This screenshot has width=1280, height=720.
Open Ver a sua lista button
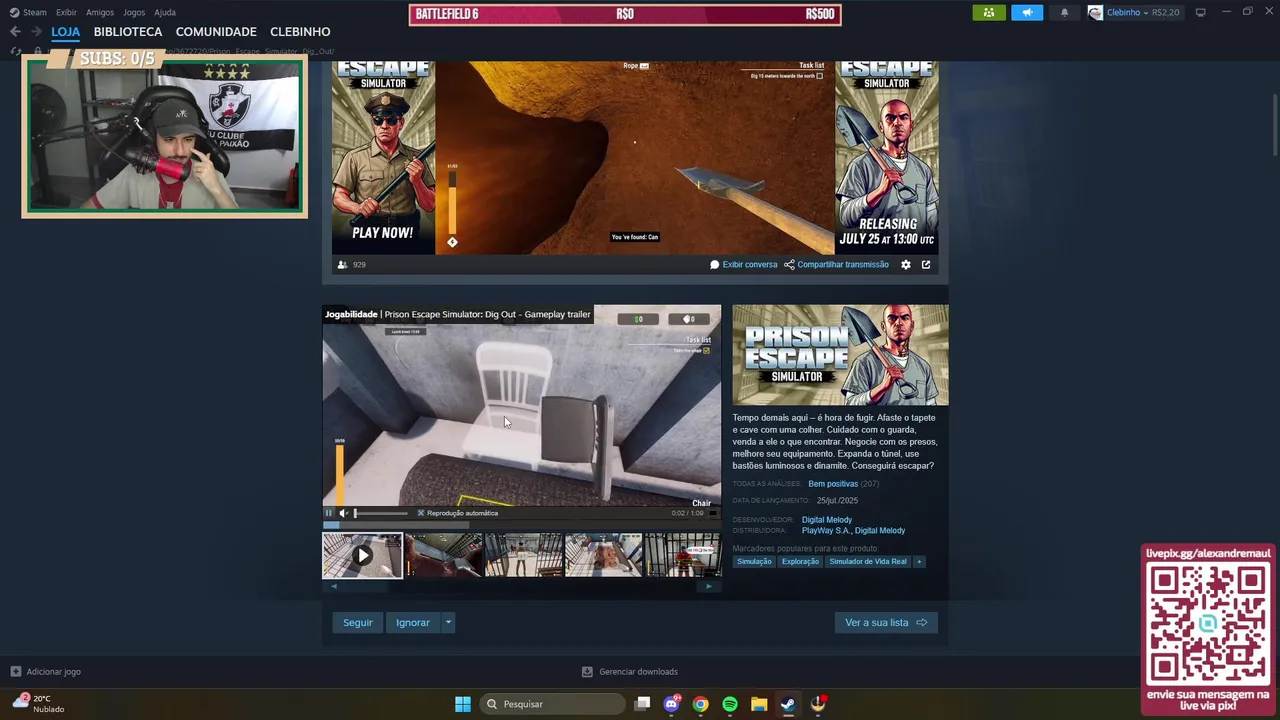point(886,623)
